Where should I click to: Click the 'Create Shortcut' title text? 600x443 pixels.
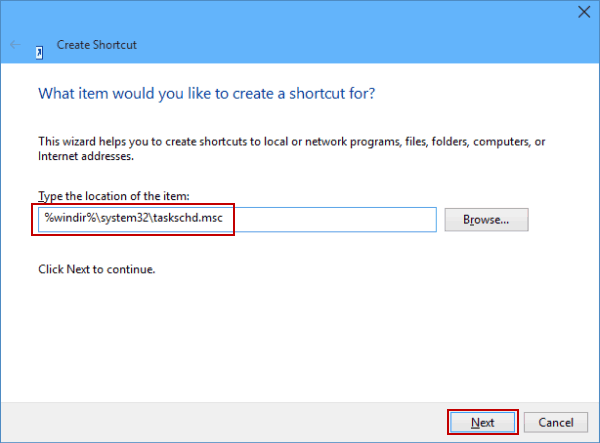[x=96, y=45]
